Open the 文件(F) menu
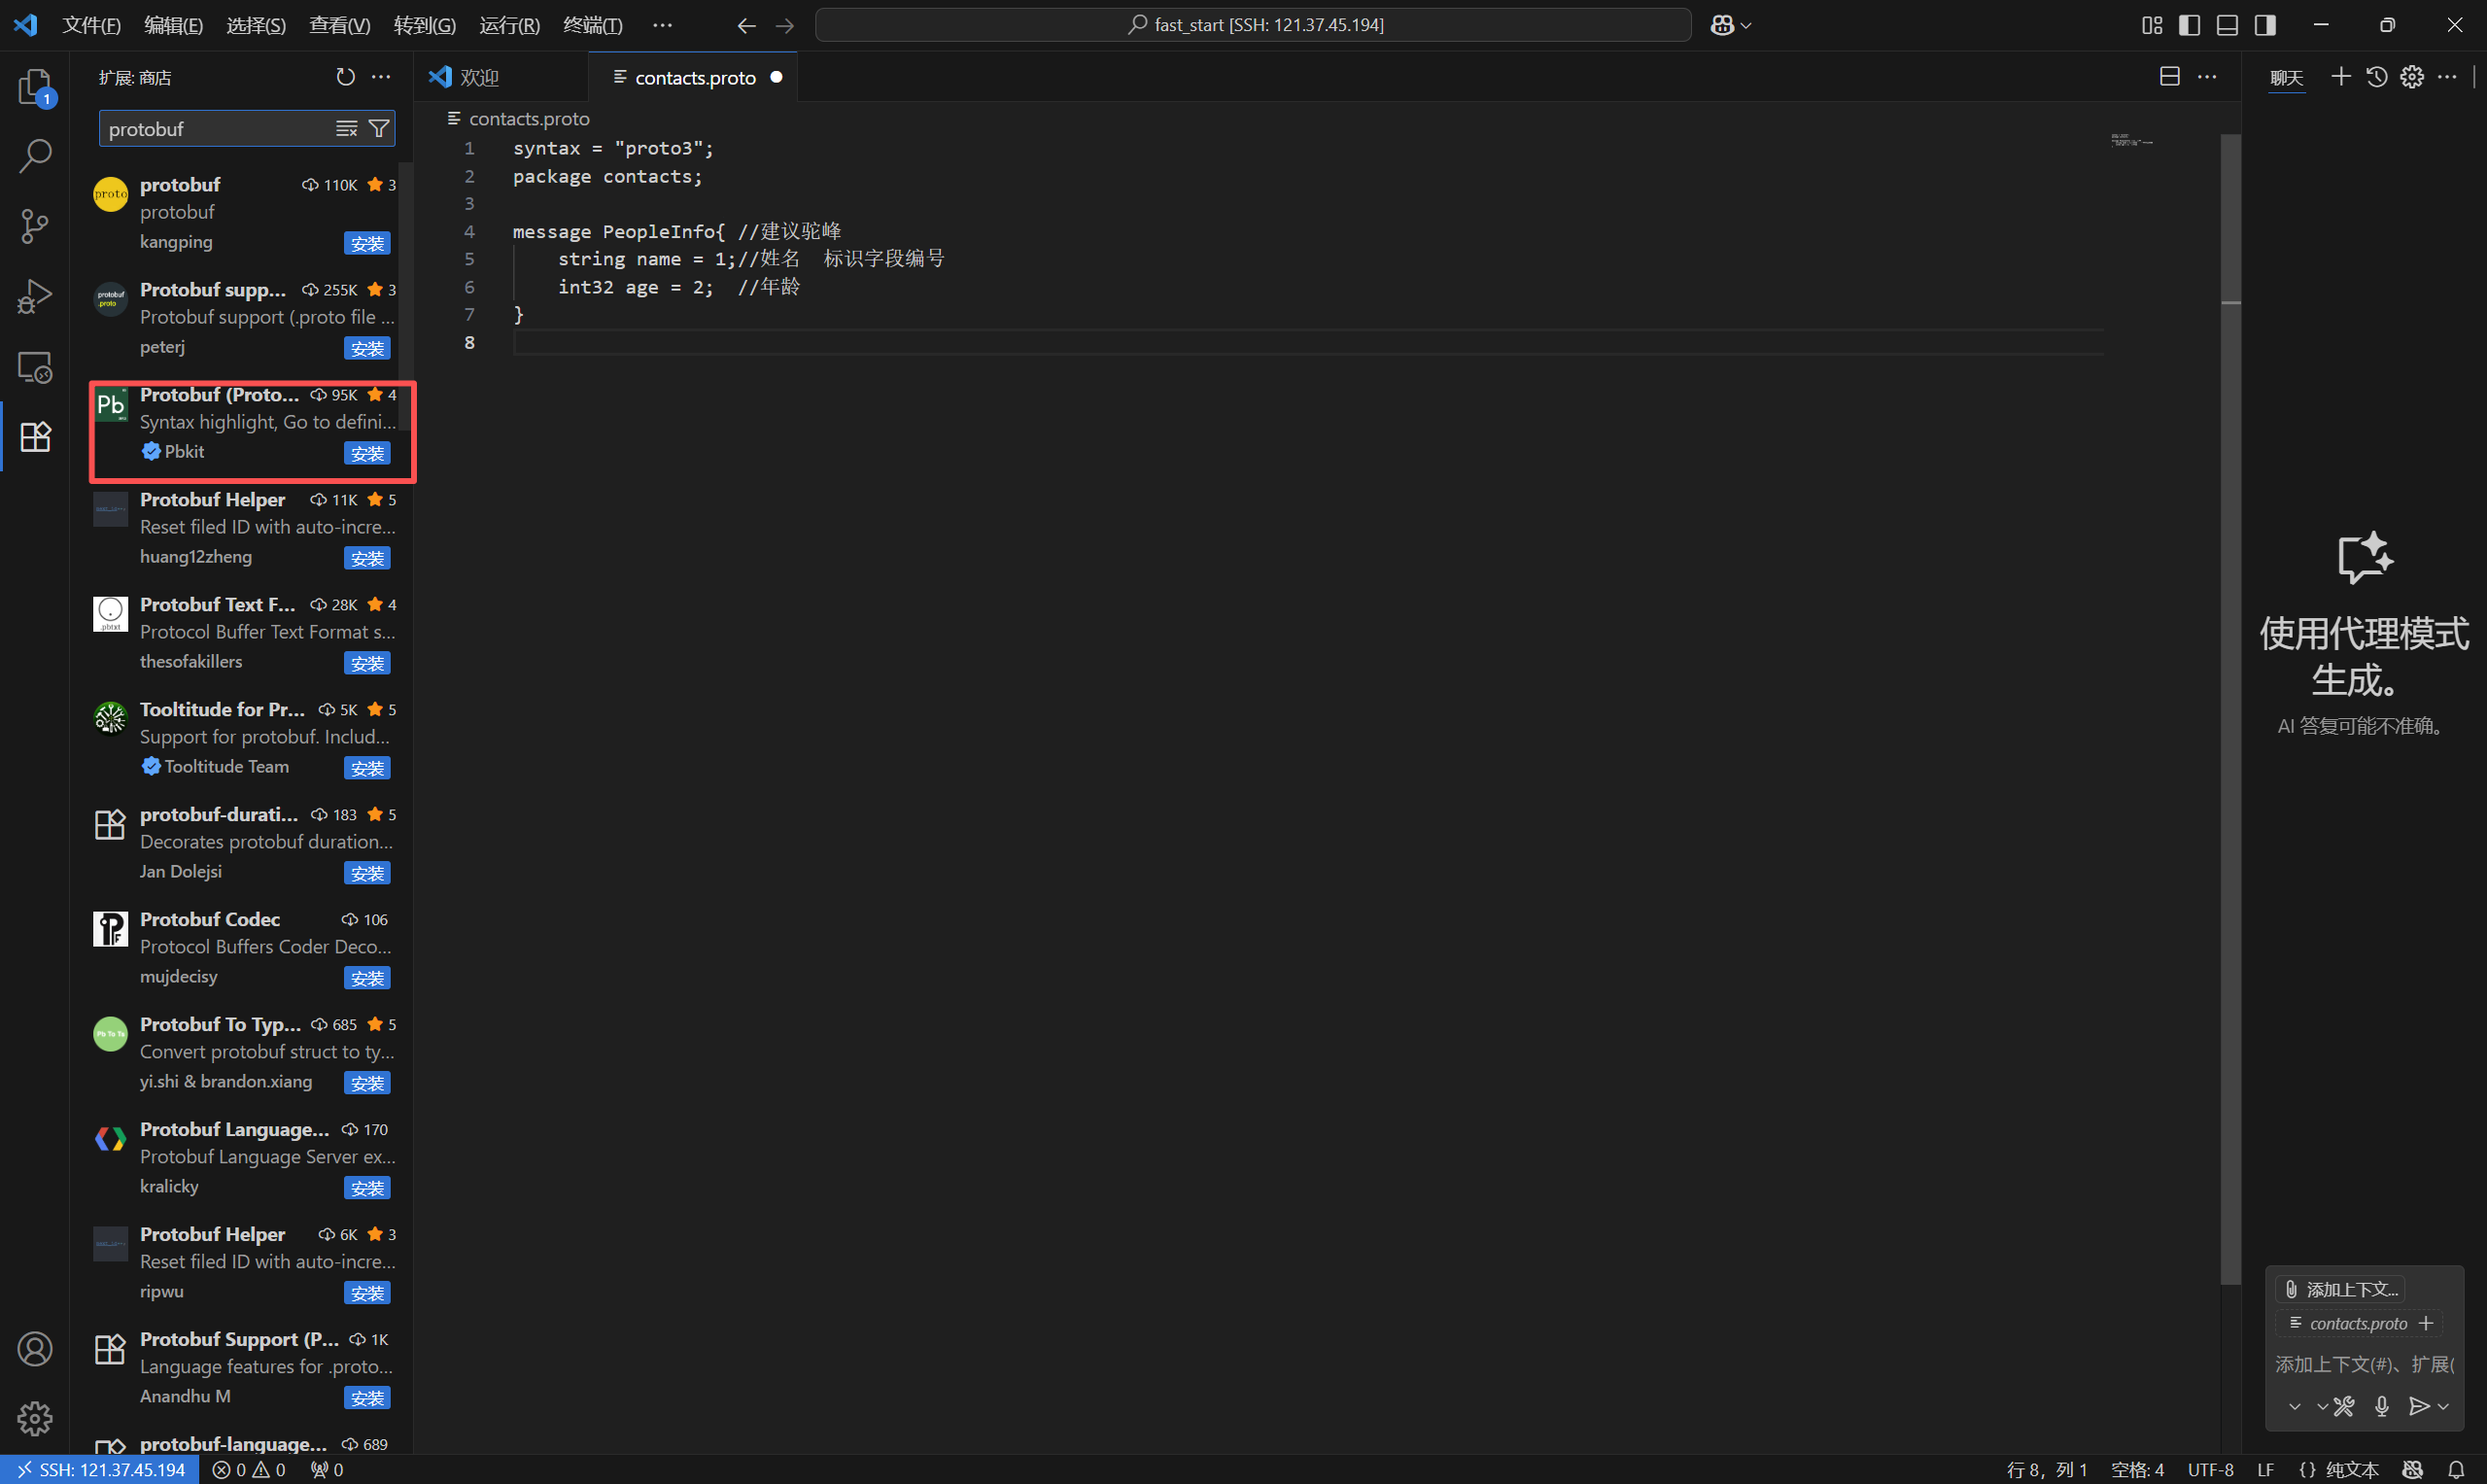The width and height of the screenshot is (2487, 1484). 91,25
